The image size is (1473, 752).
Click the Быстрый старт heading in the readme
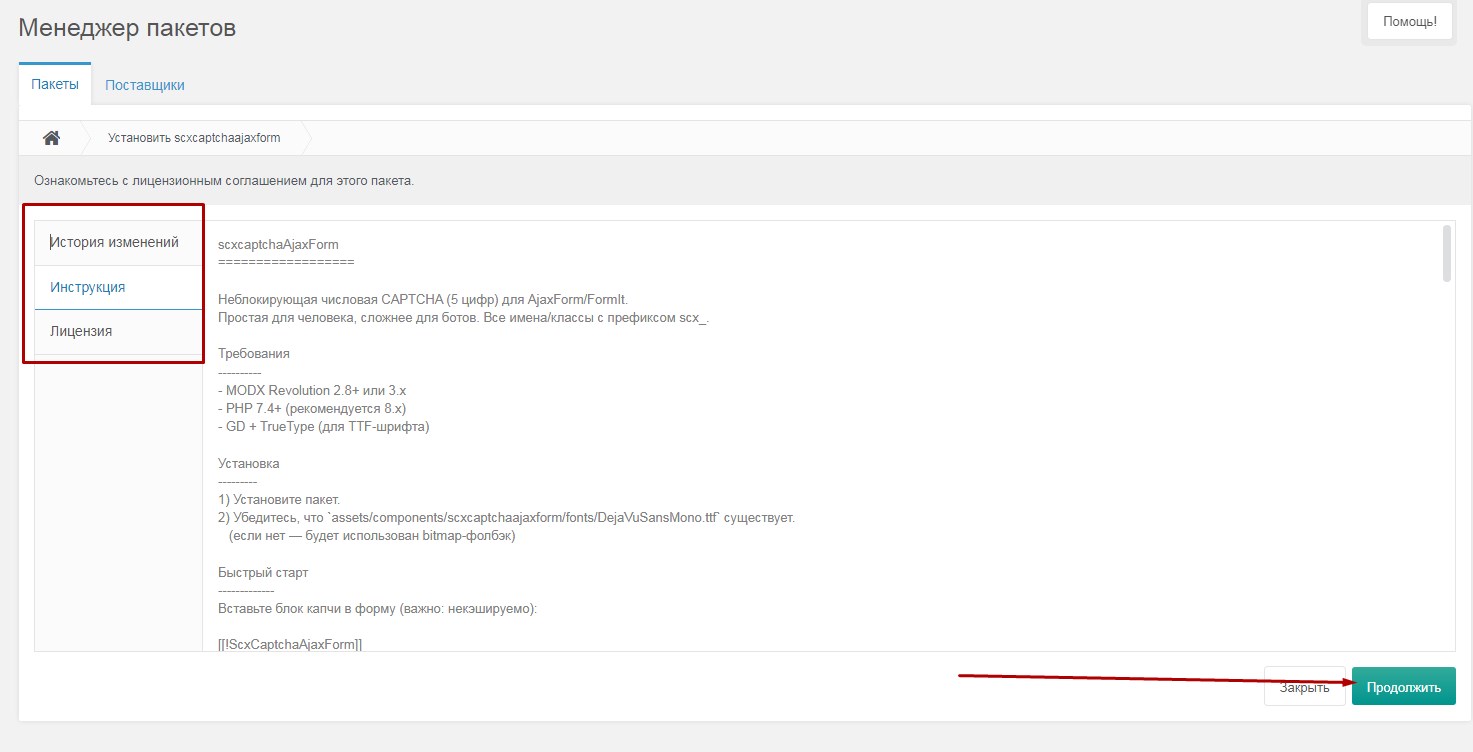(x=263, y=573)
